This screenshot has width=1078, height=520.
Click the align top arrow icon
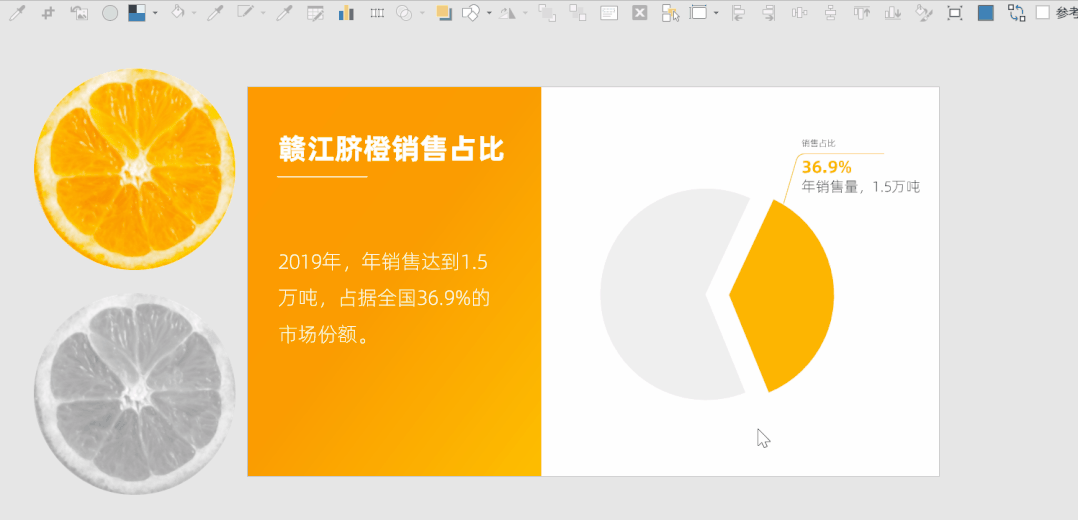862,12
